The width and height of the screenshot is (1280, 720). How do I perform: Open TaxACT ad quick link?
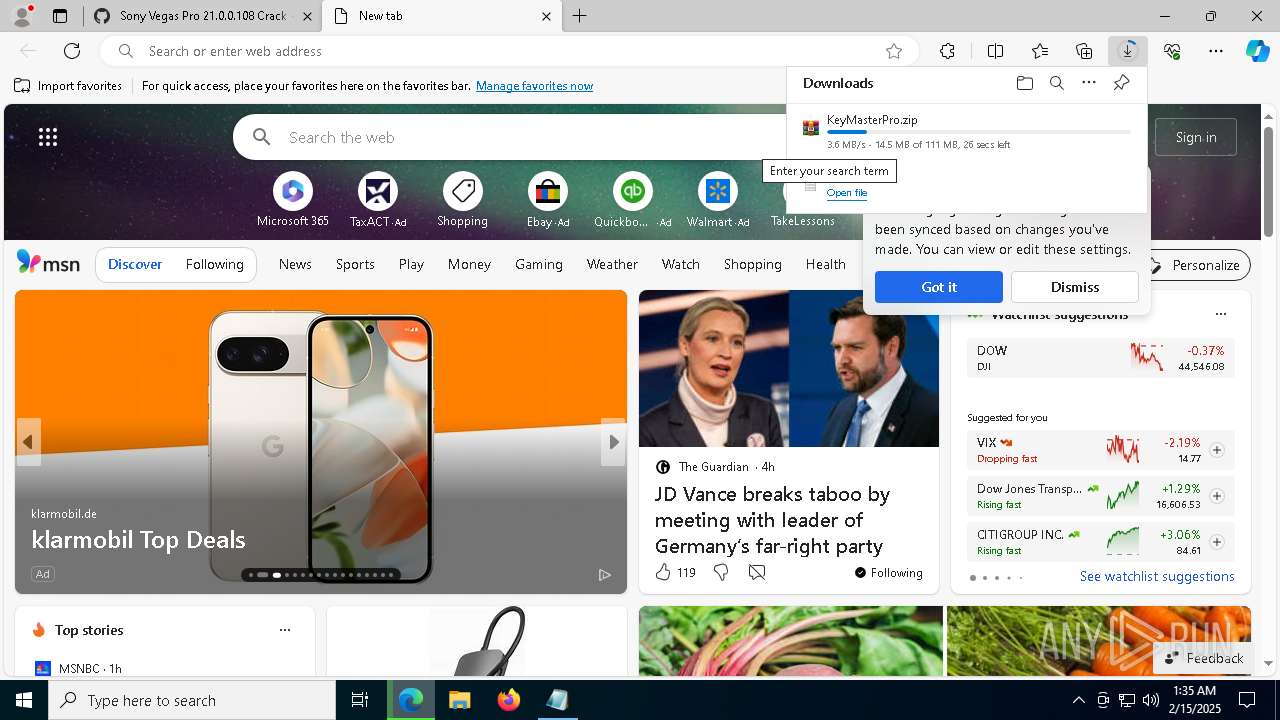[378, 200]
